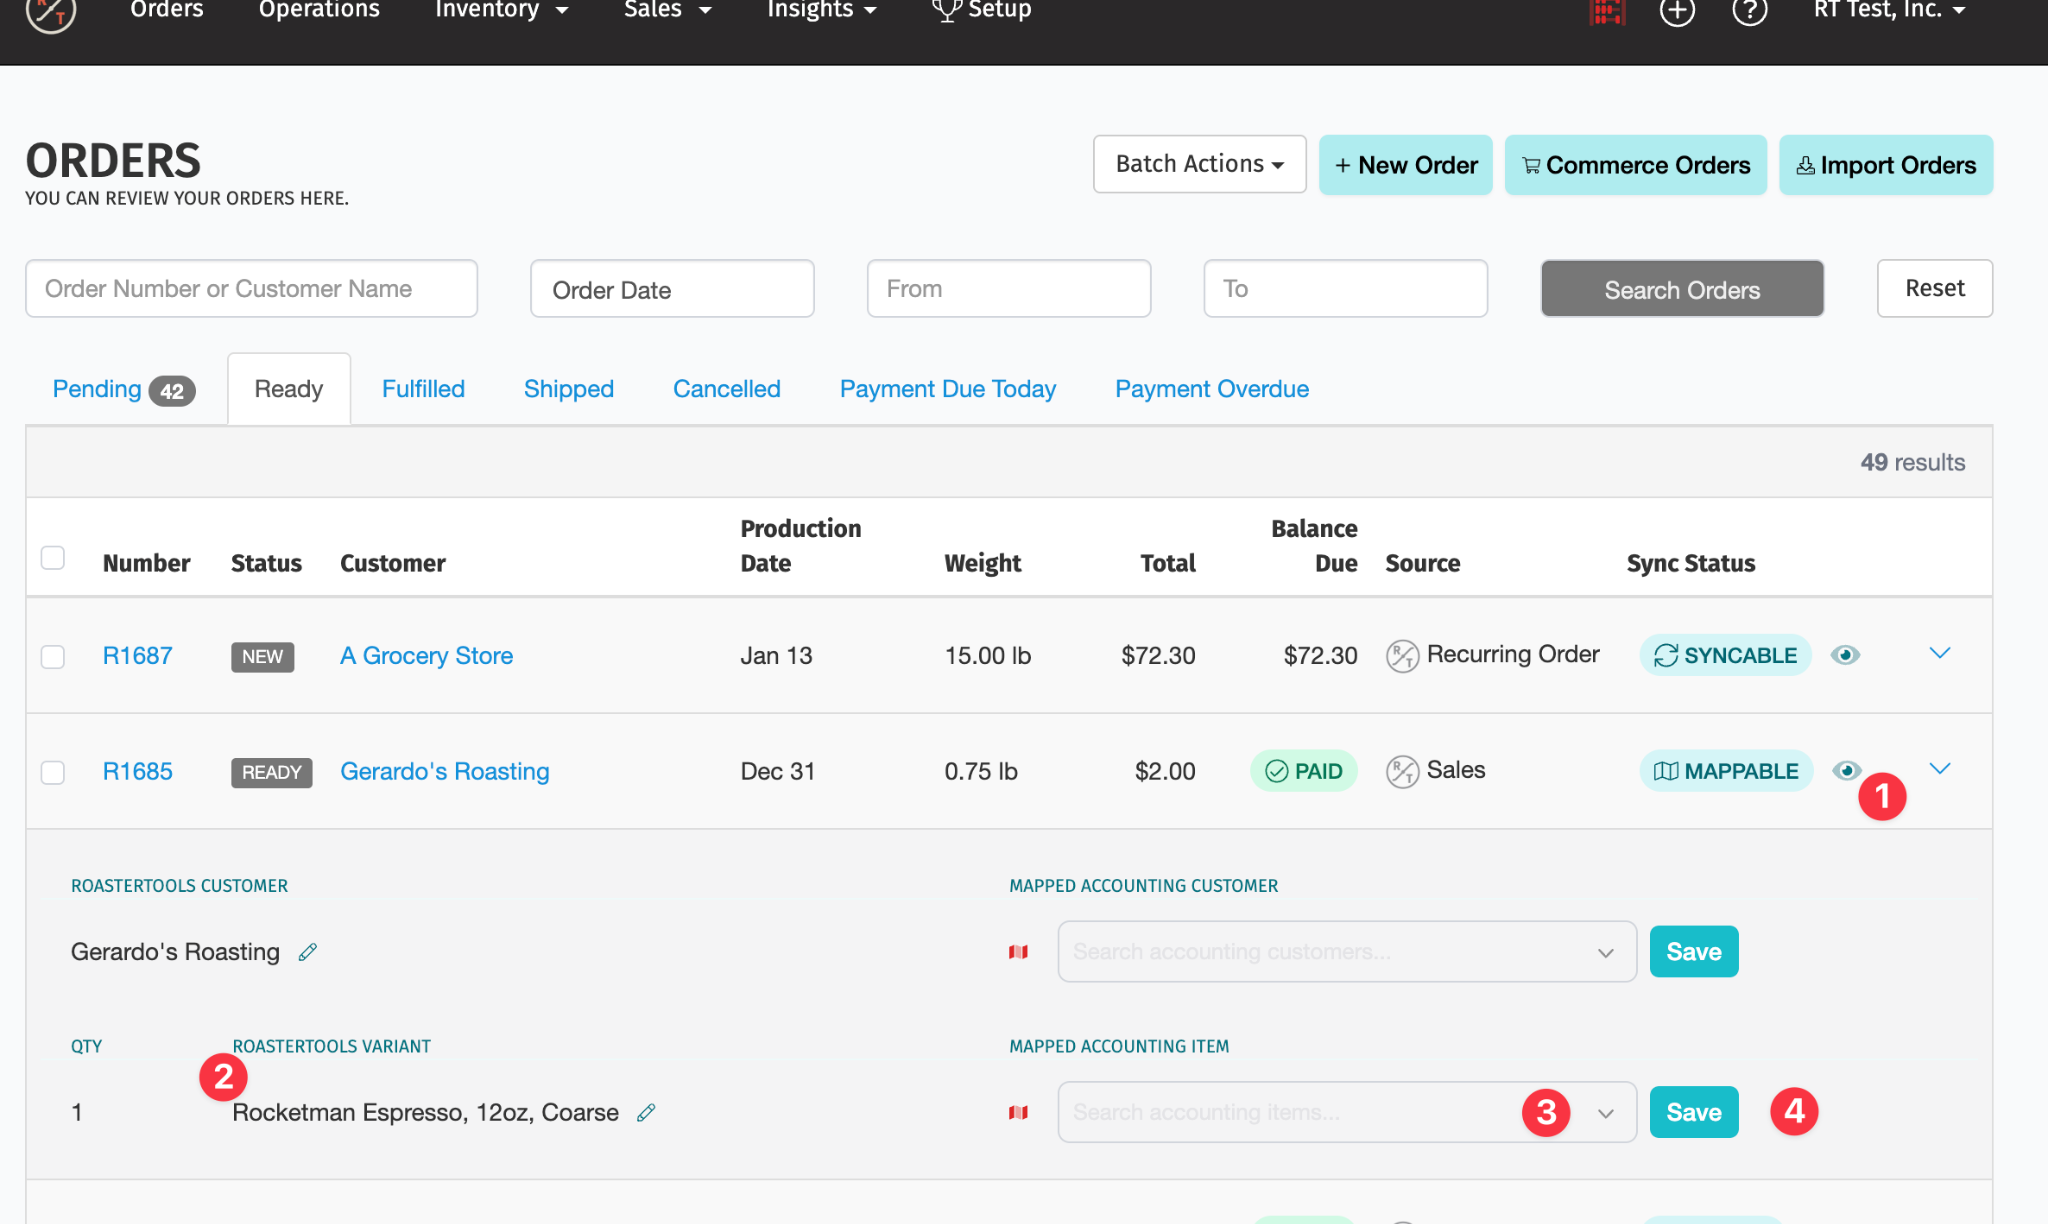
Task: Toggle eye icon for order R1687
Action: (1845, 655)
